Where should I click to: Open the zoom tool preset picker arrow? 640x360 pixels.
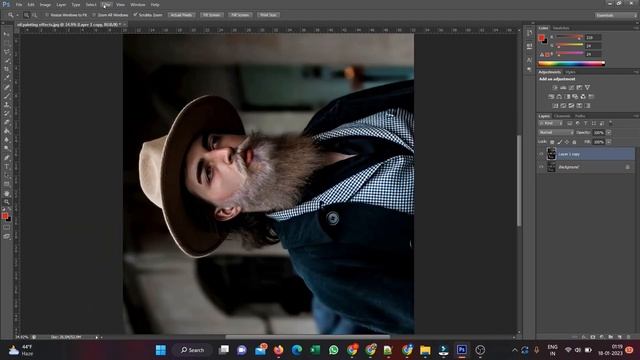click(18, 15)
